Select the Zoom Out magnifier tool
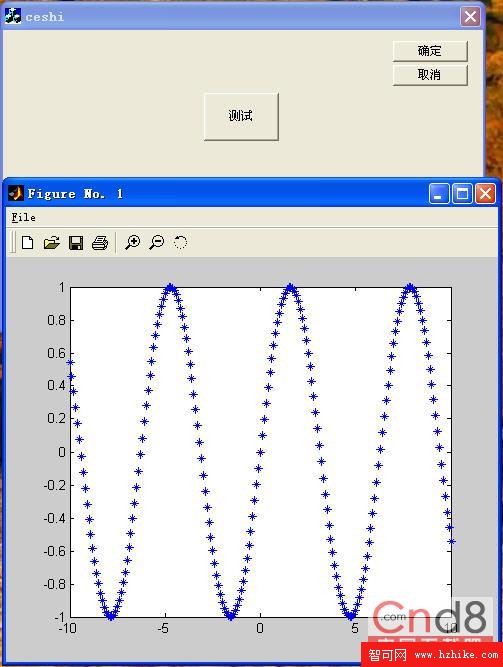 click(157, 242)
